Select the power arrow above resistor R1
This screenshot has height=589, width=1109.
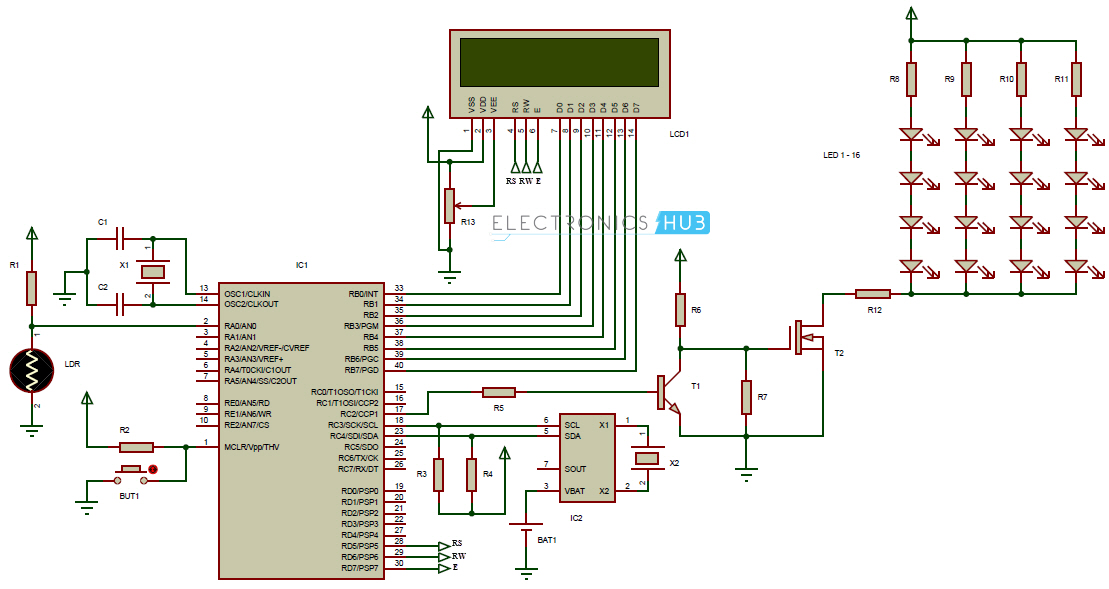[31, 233]
